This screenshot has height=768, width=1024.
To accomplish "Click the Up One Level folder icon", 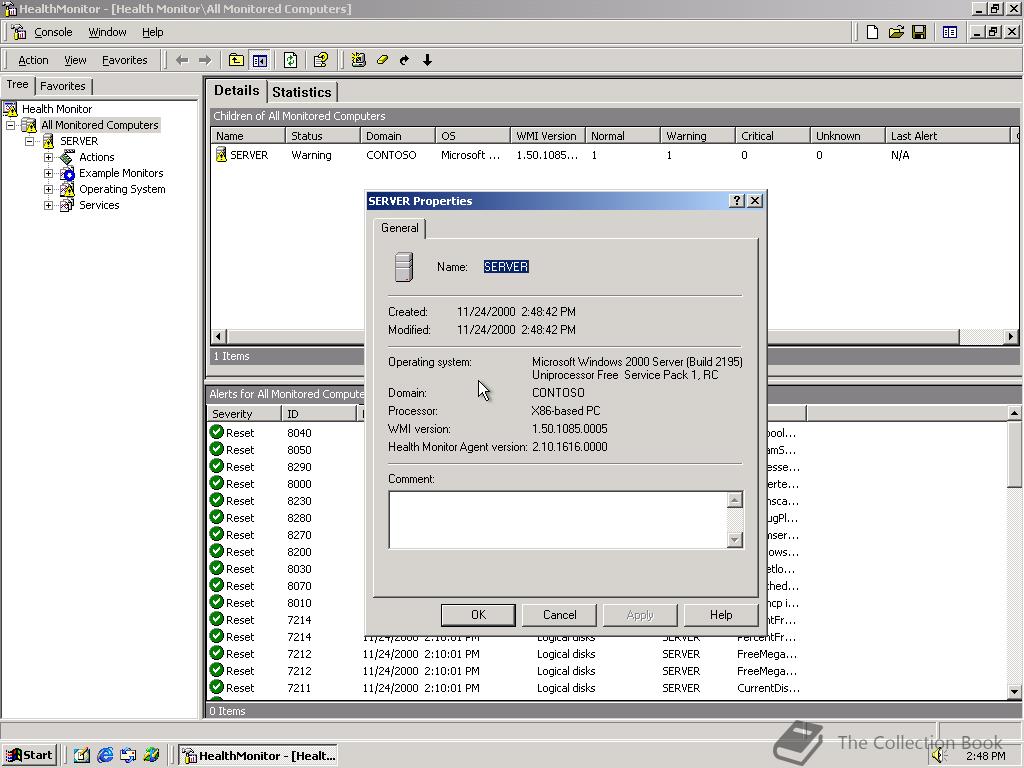I will [x=236, y=60].
